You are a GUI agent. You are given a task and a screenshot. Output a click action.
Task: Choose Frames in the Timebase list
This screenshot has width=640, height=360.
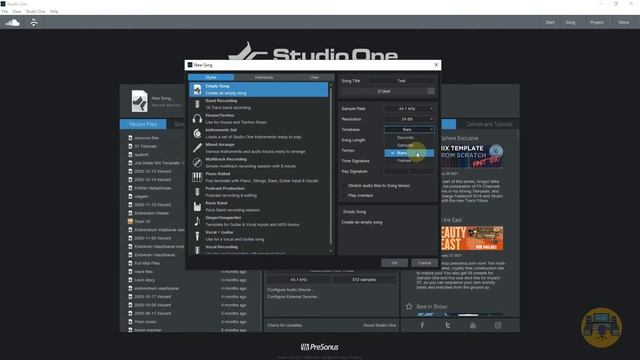point(409,160)
